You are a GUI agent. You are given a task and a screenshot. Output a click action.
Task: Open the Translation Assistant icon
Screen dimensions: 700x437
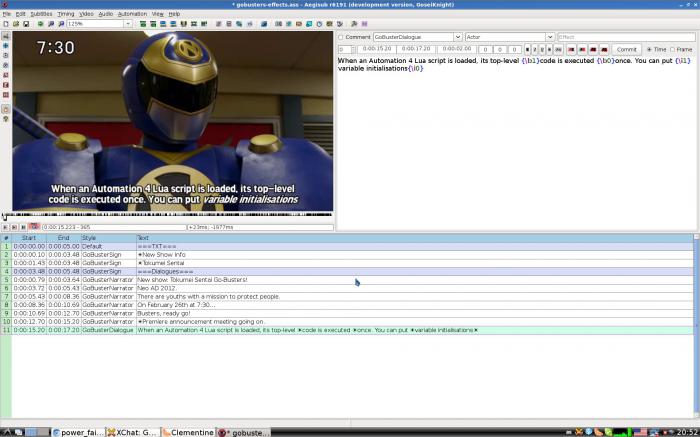299,24
